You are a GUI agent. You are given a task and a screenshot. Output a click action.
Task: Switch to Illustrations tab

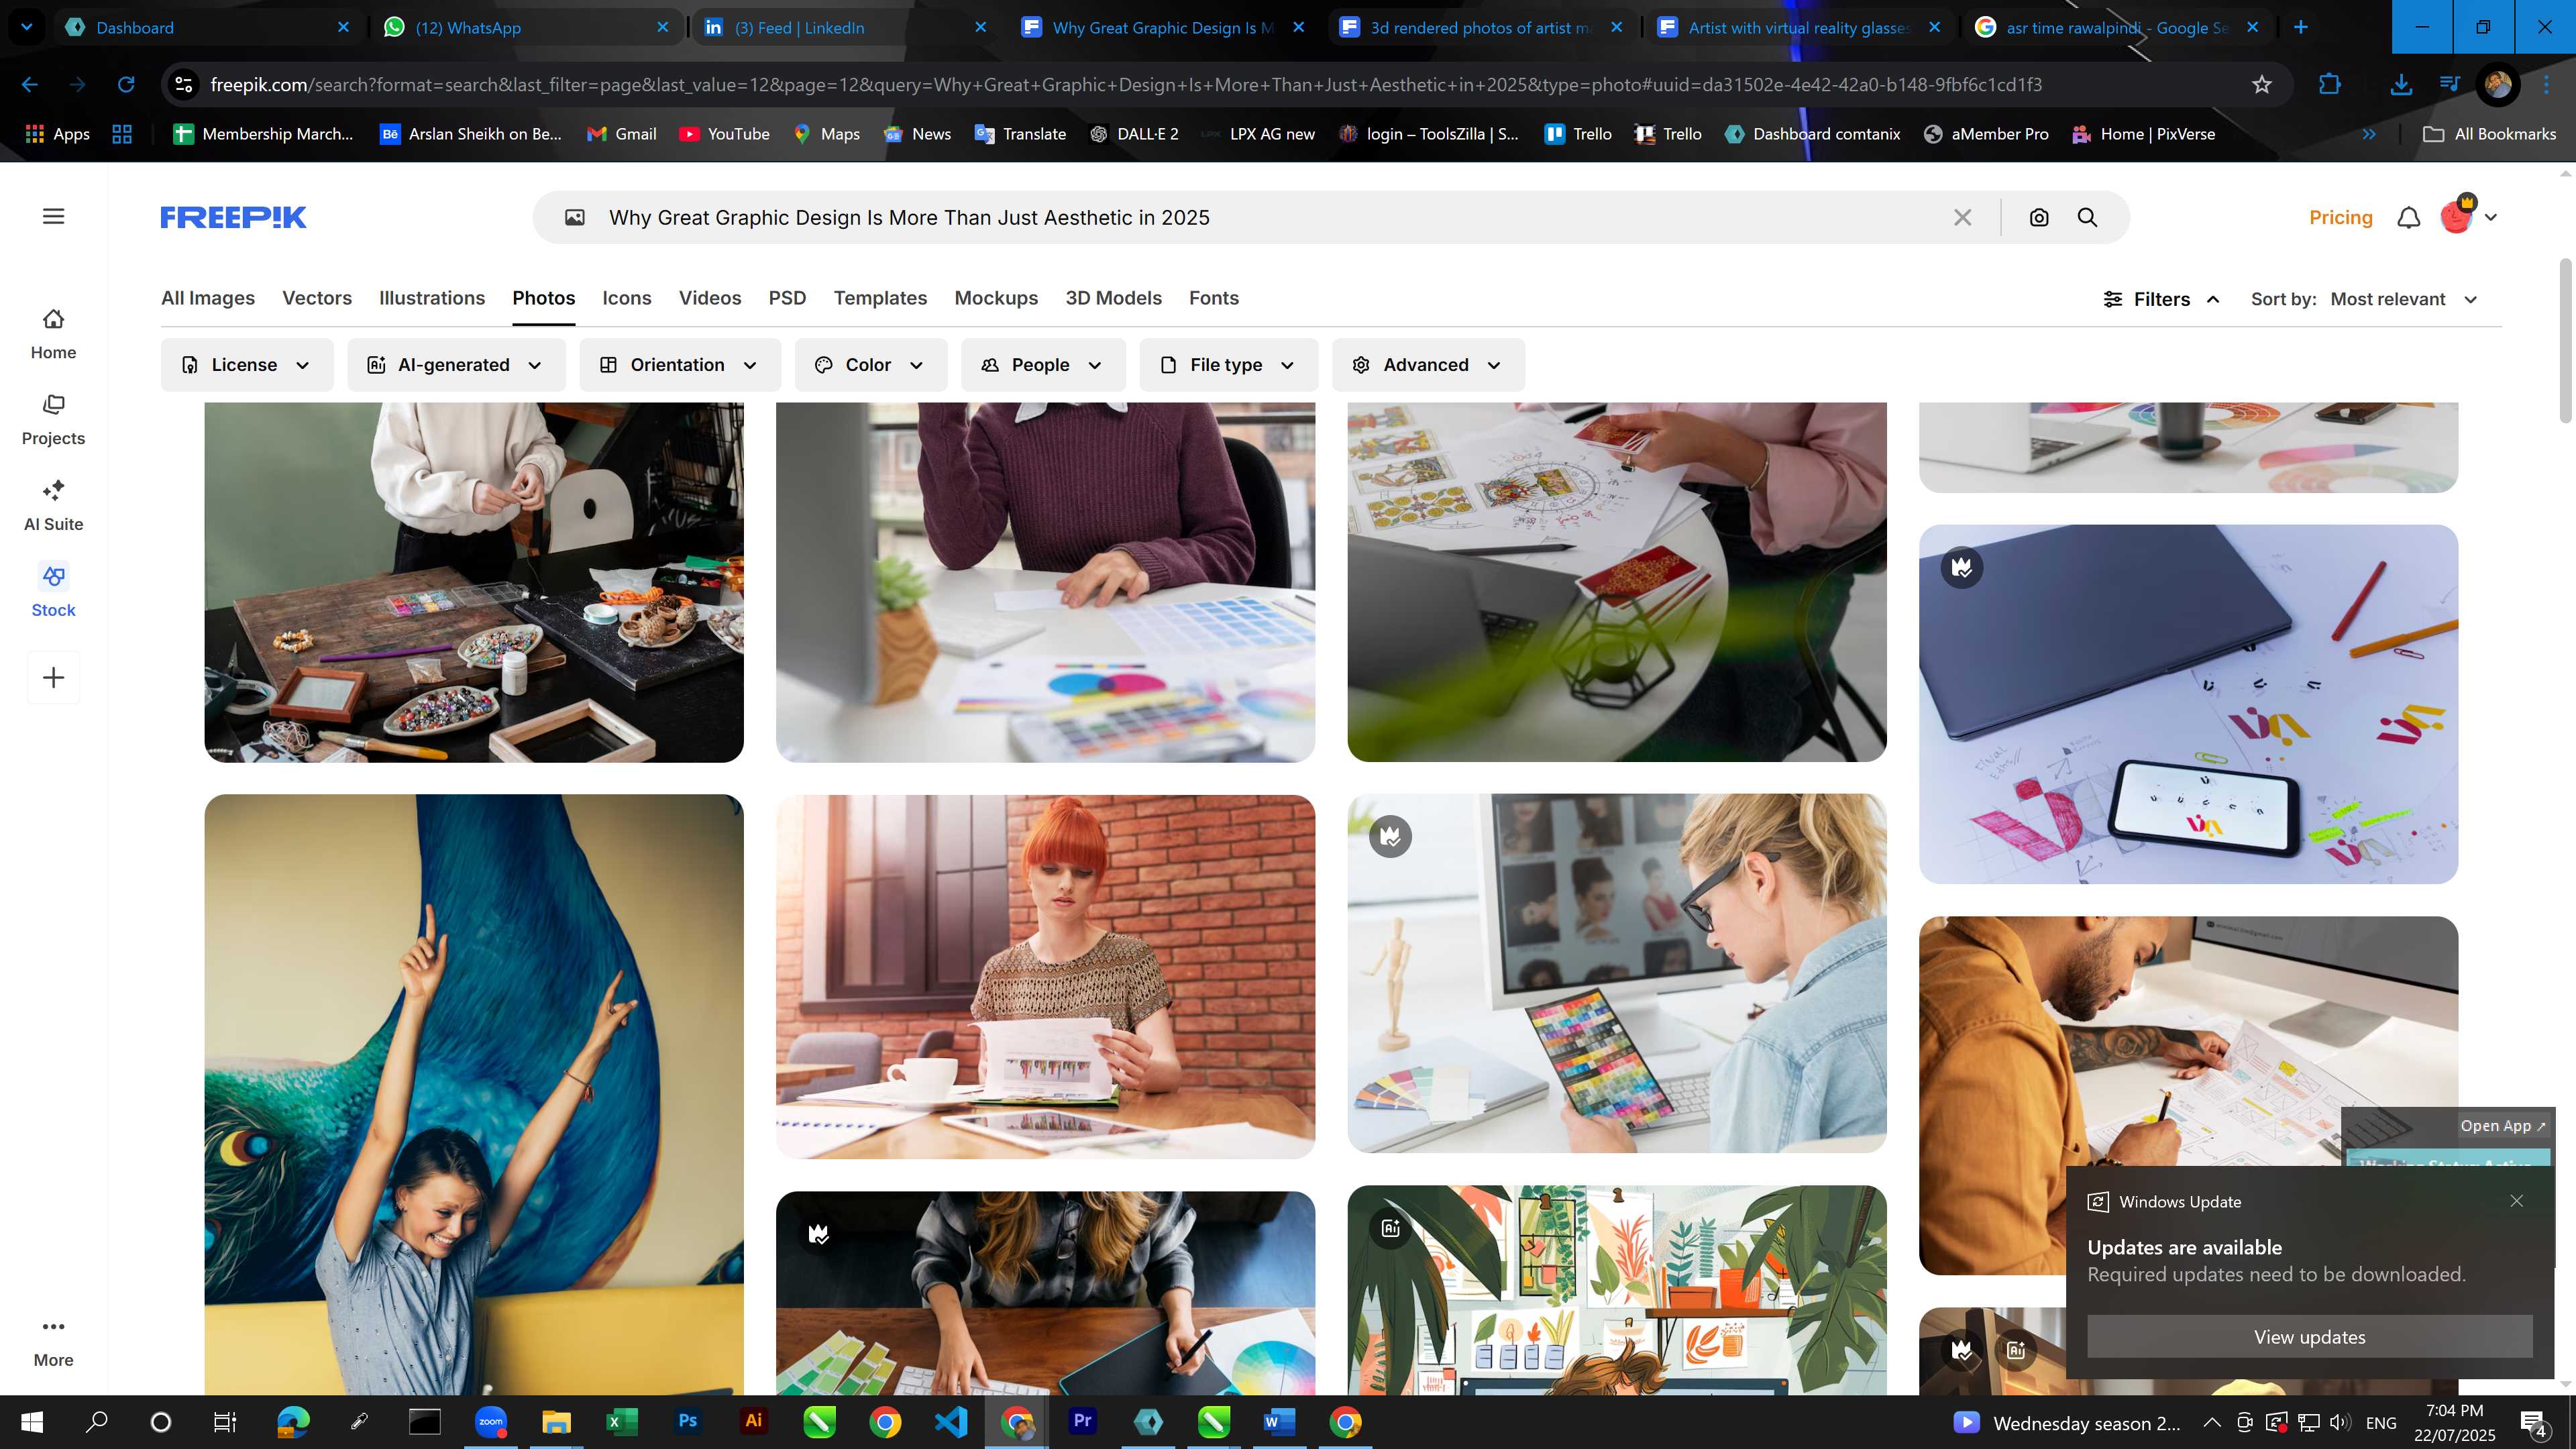point(432,298)
